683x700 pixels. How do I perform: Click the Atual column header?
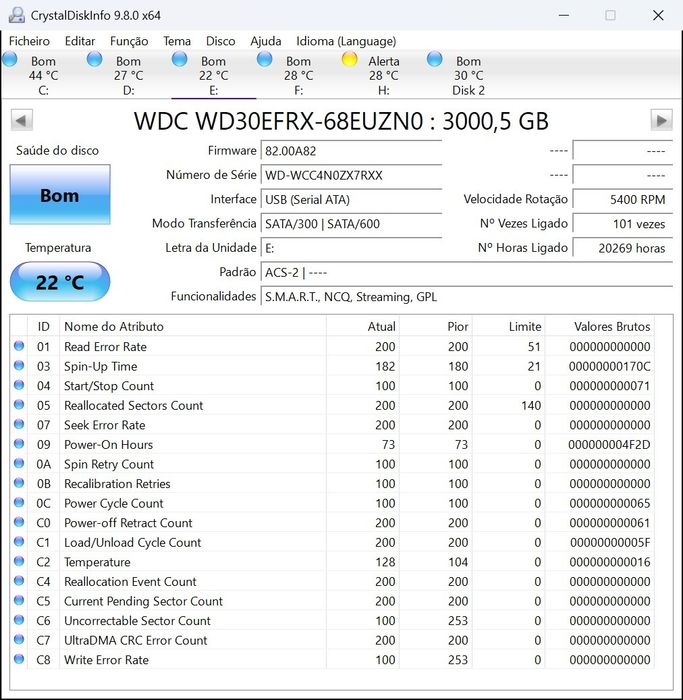coord(362,326)
